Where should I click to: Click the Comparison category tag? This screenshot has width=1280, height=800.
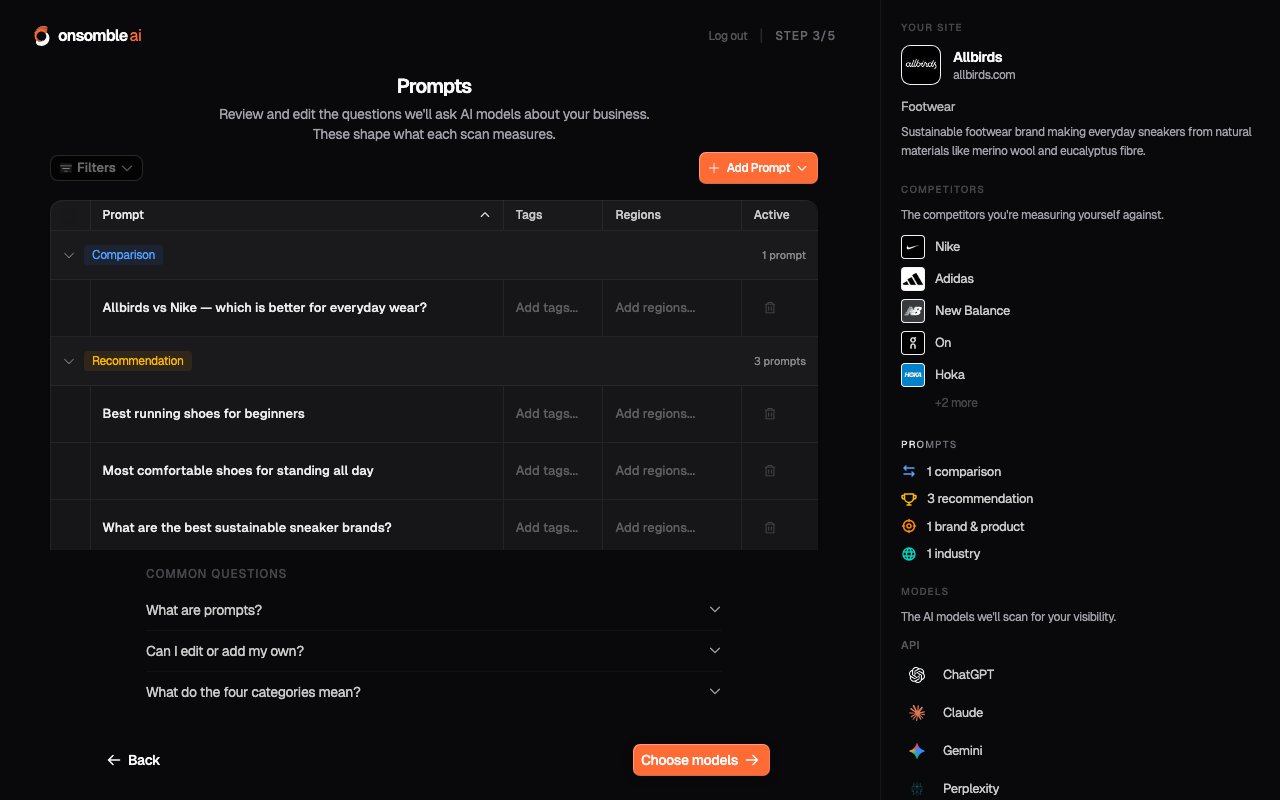123,255
